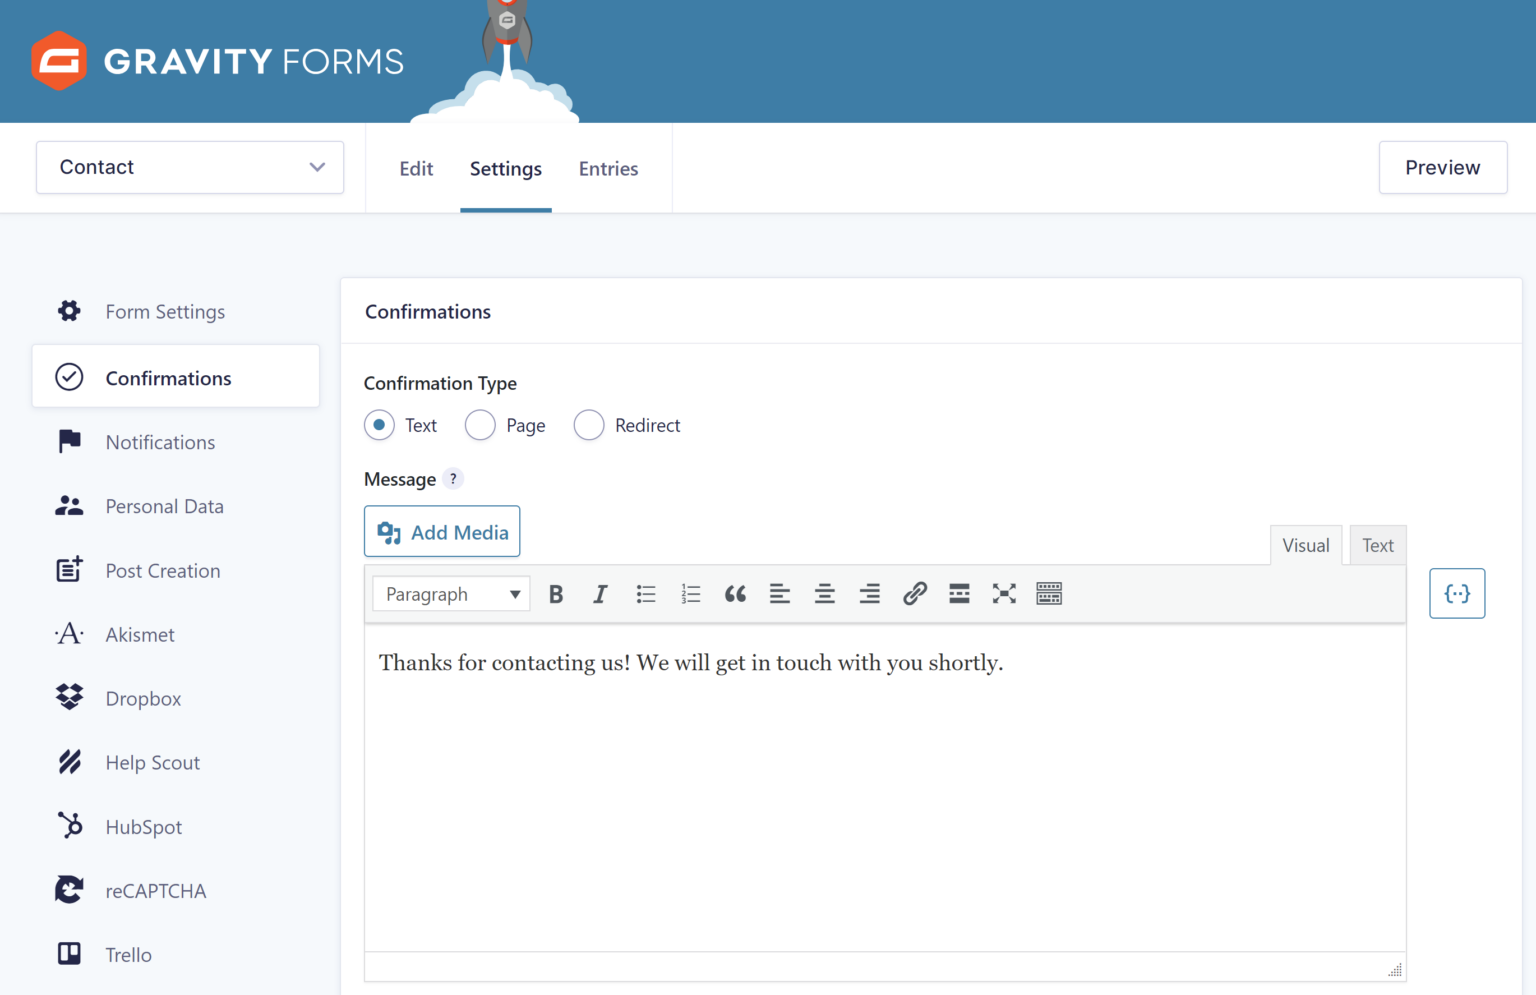Choose Redirect as confirmation type
Image resolution: width=1536 pixels, height=995 pixels.
[589, 425]
